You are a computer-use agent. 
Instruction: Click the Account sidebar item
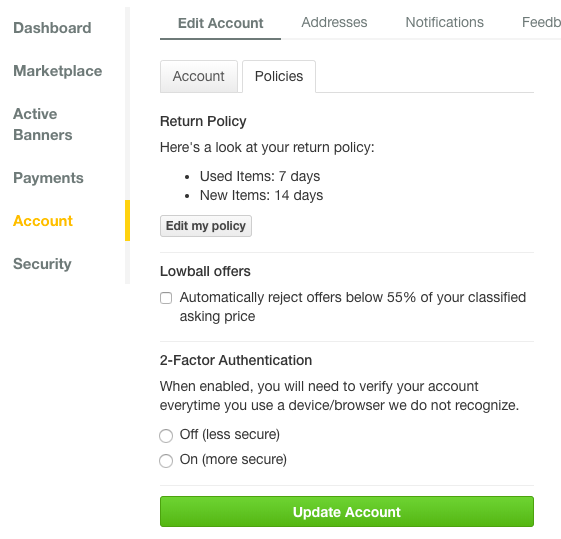pyautogui.click(x=43, y=221)
